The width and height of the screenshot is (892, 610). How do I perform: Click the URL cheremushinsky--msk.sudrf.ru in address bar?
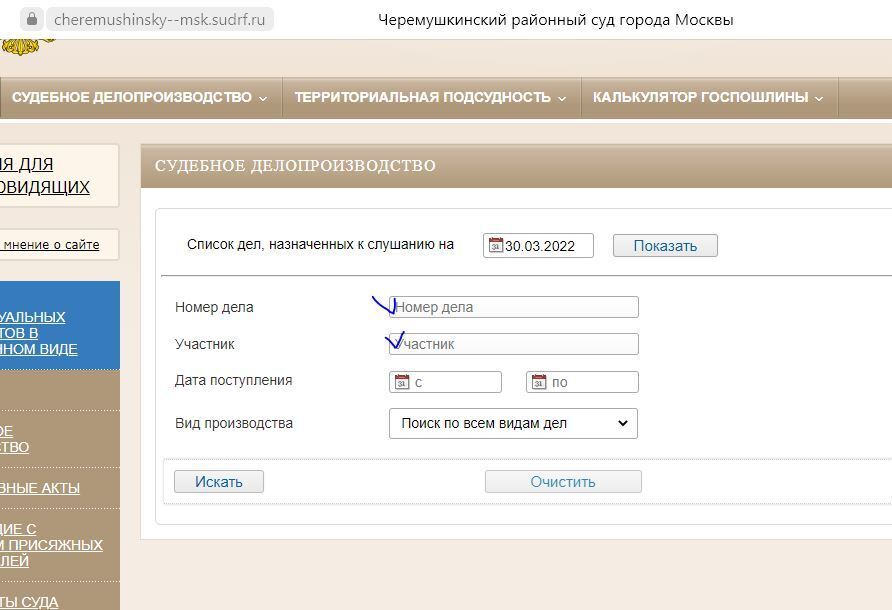click(160, 19)
